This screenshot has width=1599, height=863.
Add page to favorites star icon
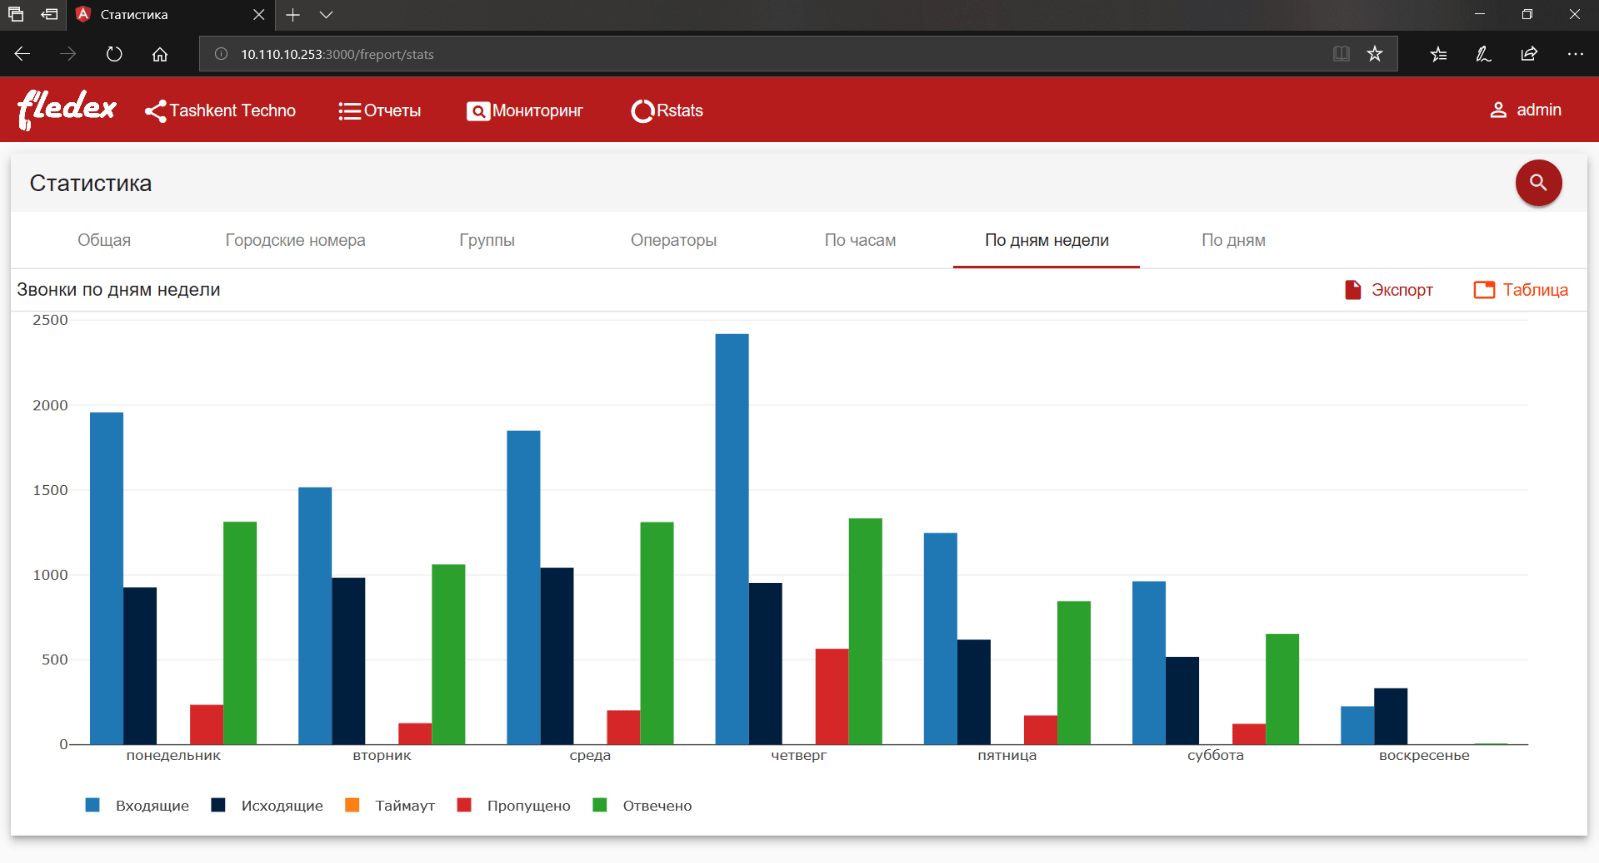tap(1375, 54)
